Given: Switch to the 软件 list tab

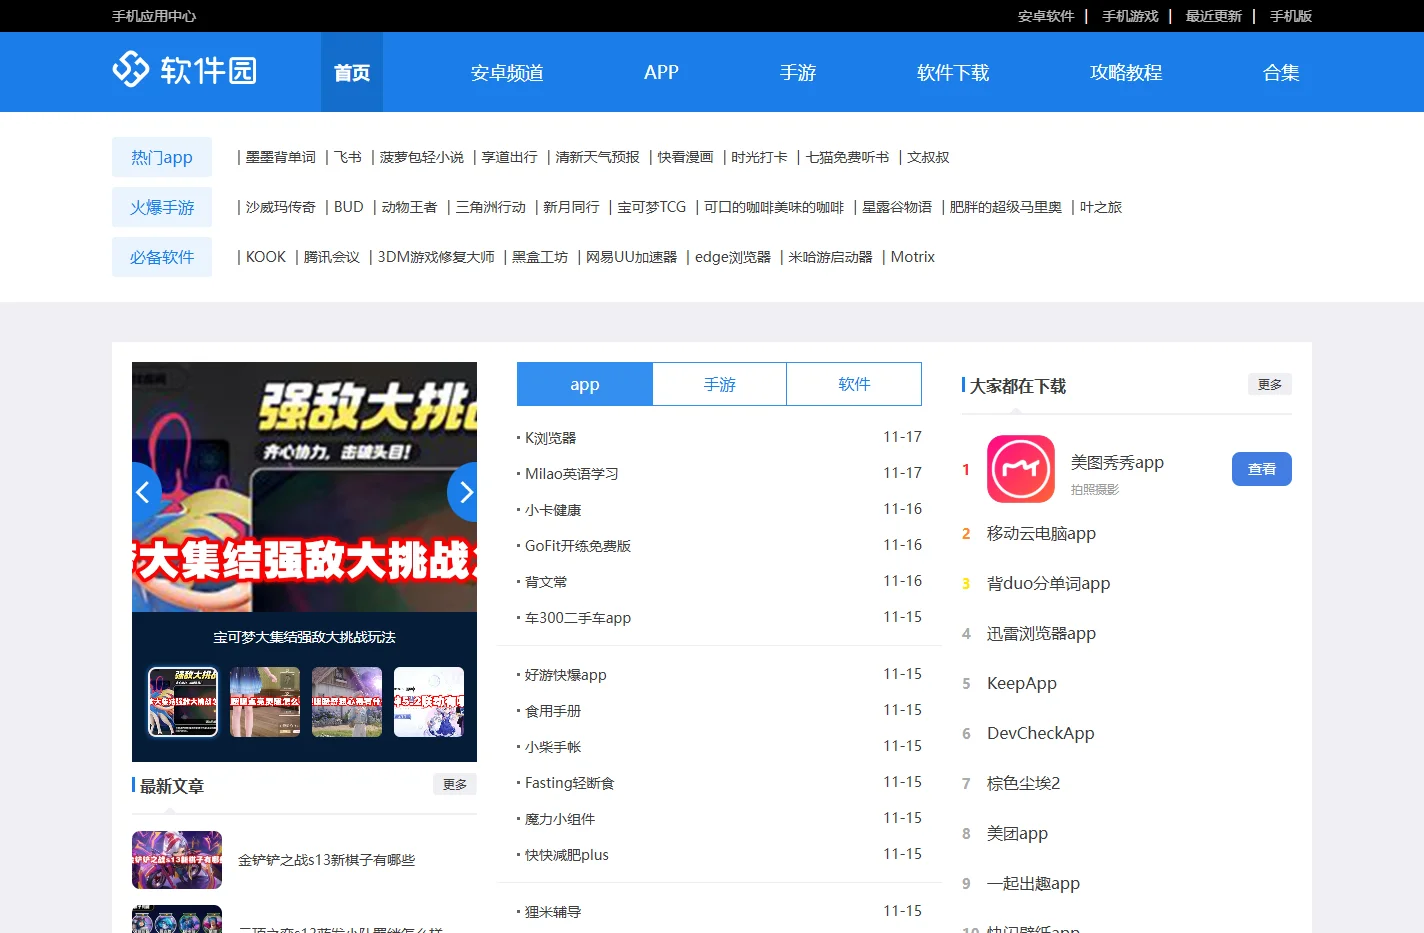Looking at the screenshot, I should 854,384.
